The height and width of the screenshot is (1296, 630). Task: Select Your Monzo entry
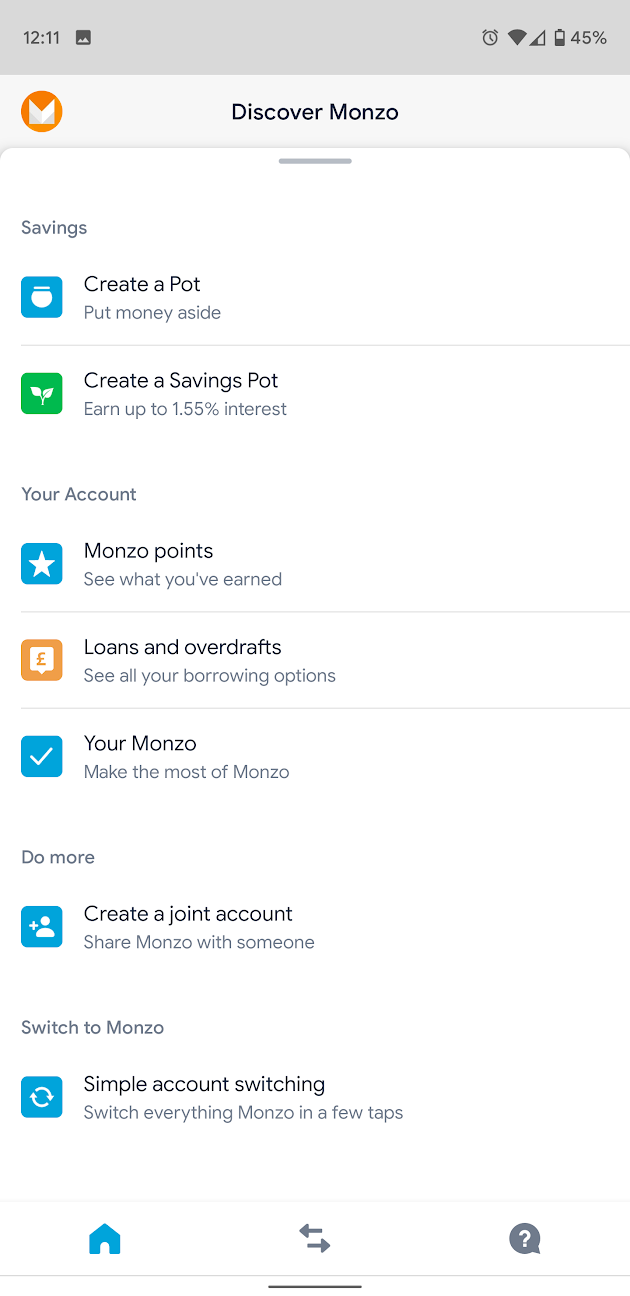pos(315,757)
